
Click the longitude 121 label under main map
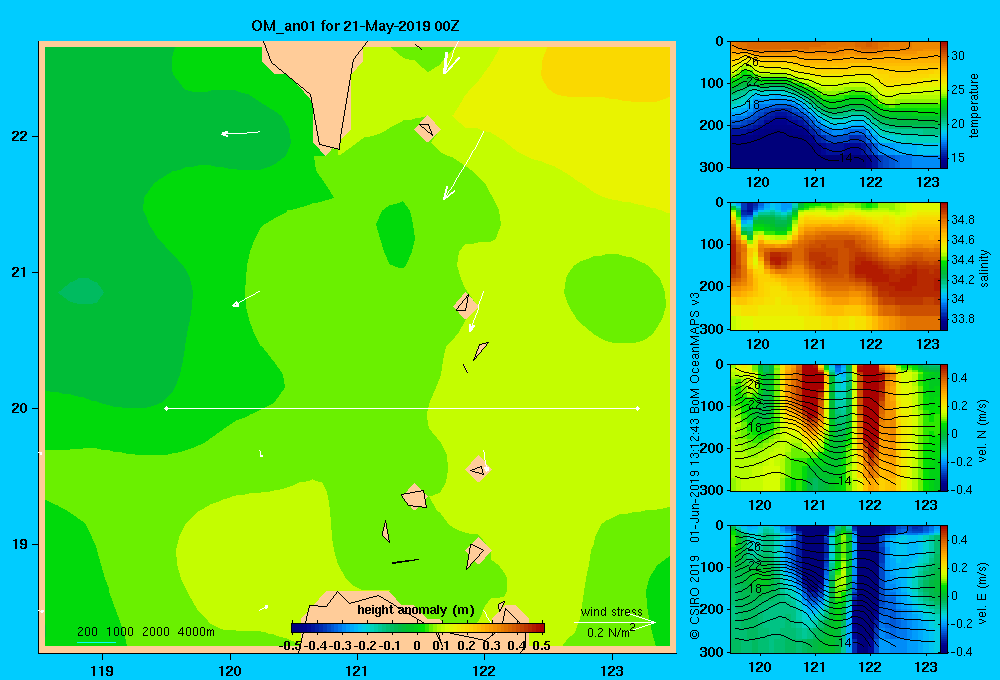(x=357, y=670)
